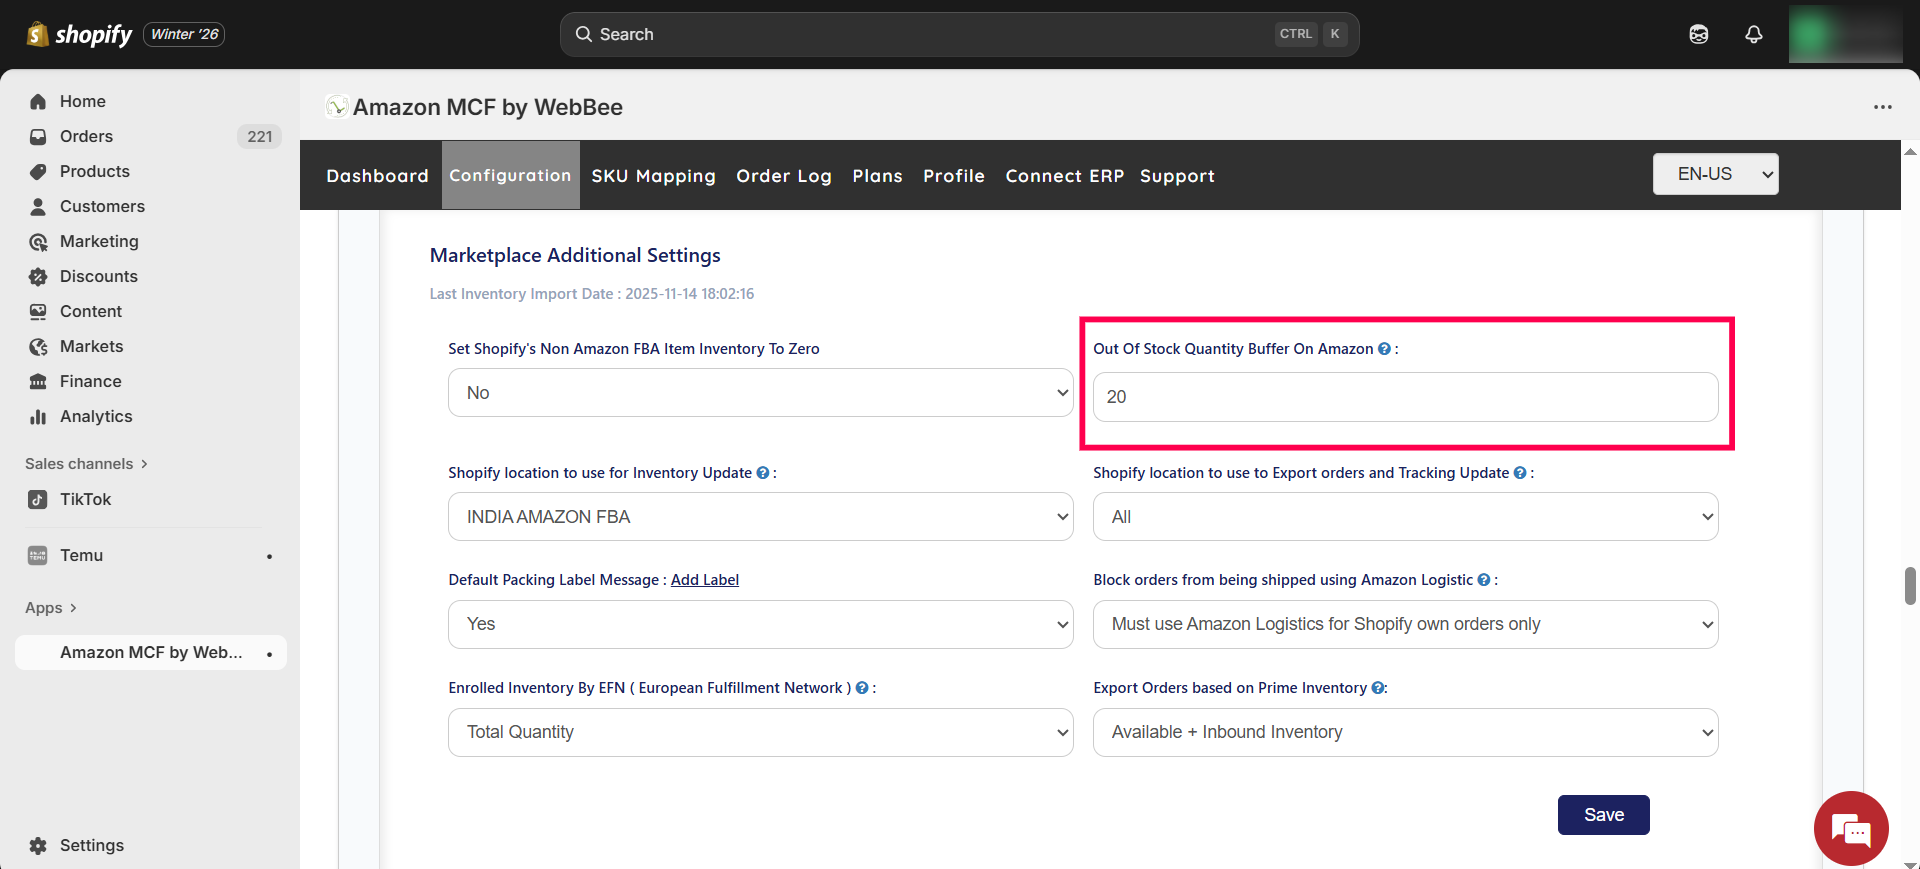Open the three-dot app options menu
The image size is (1920, 869).
1882,107
